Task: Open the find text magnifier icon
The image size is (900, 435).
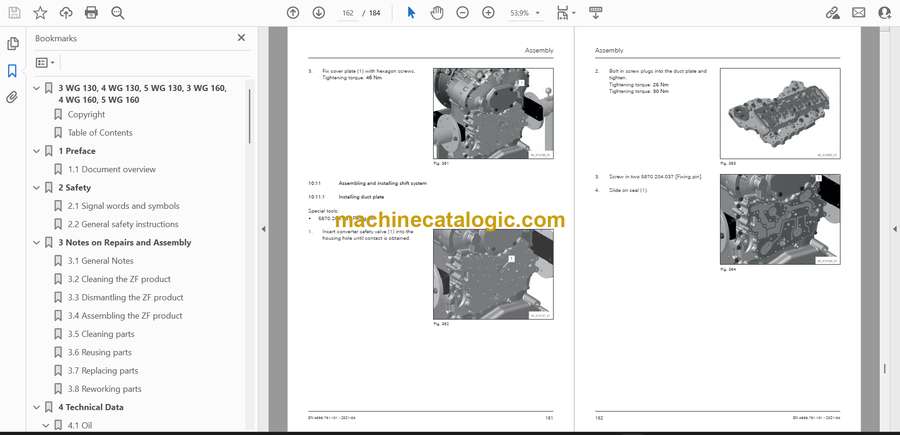Action: (x=118, y=13)
